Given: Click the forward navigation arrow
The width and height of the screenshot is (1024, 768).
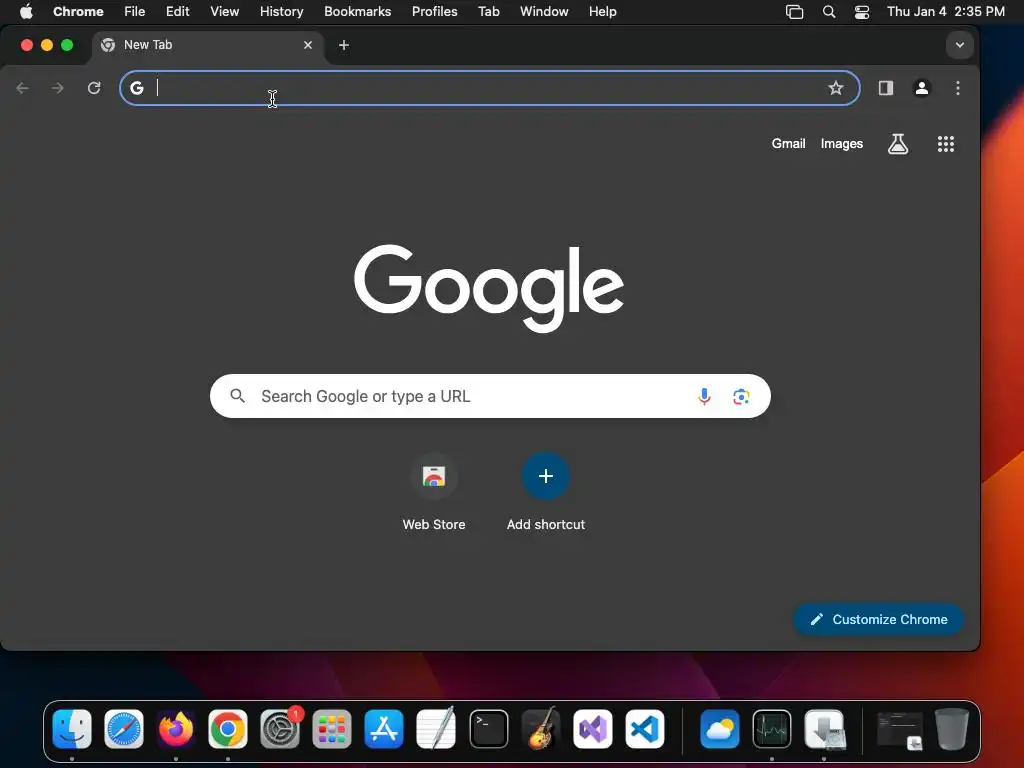Looking at the screenshot, I should [58, 88].
